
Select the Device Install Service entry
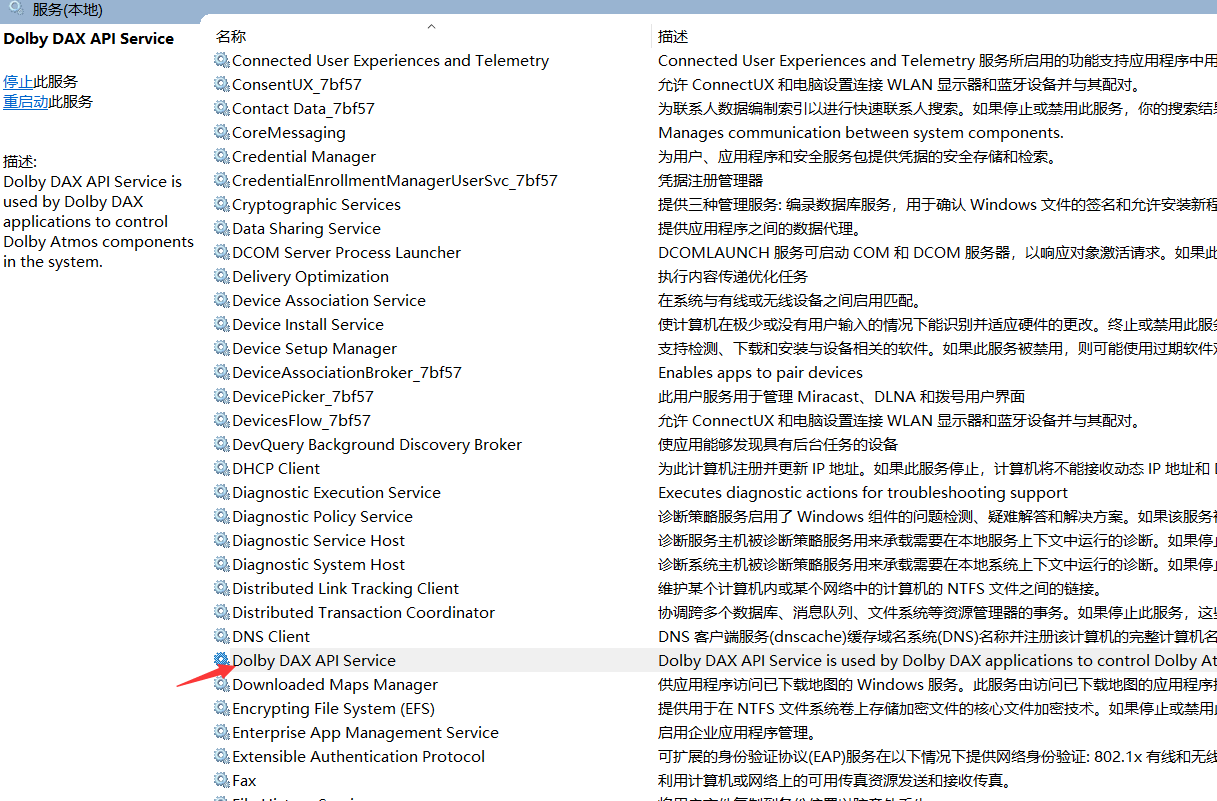(308, 325)
